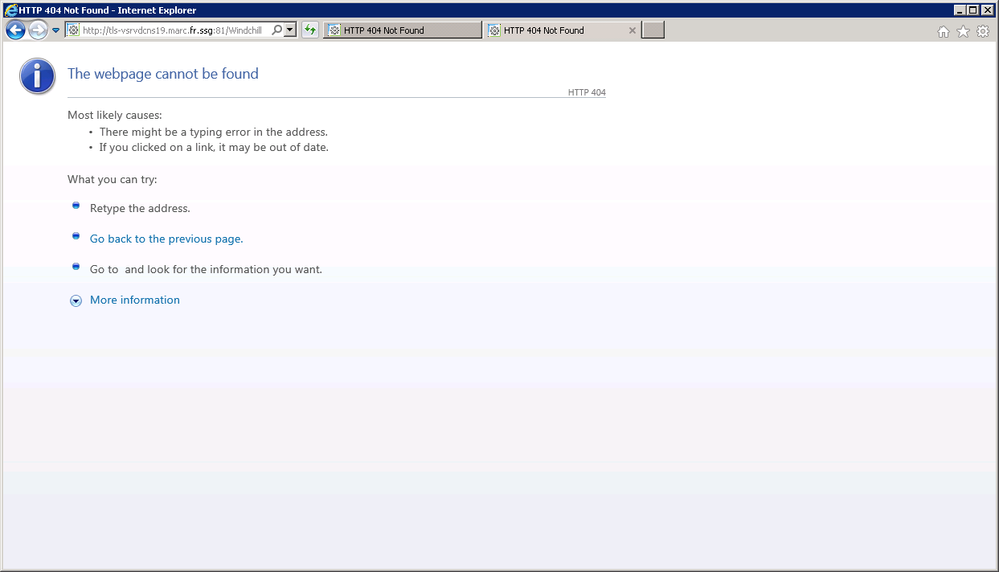Click Go back to the previous page link
The image size is (999, 572).
166,239
